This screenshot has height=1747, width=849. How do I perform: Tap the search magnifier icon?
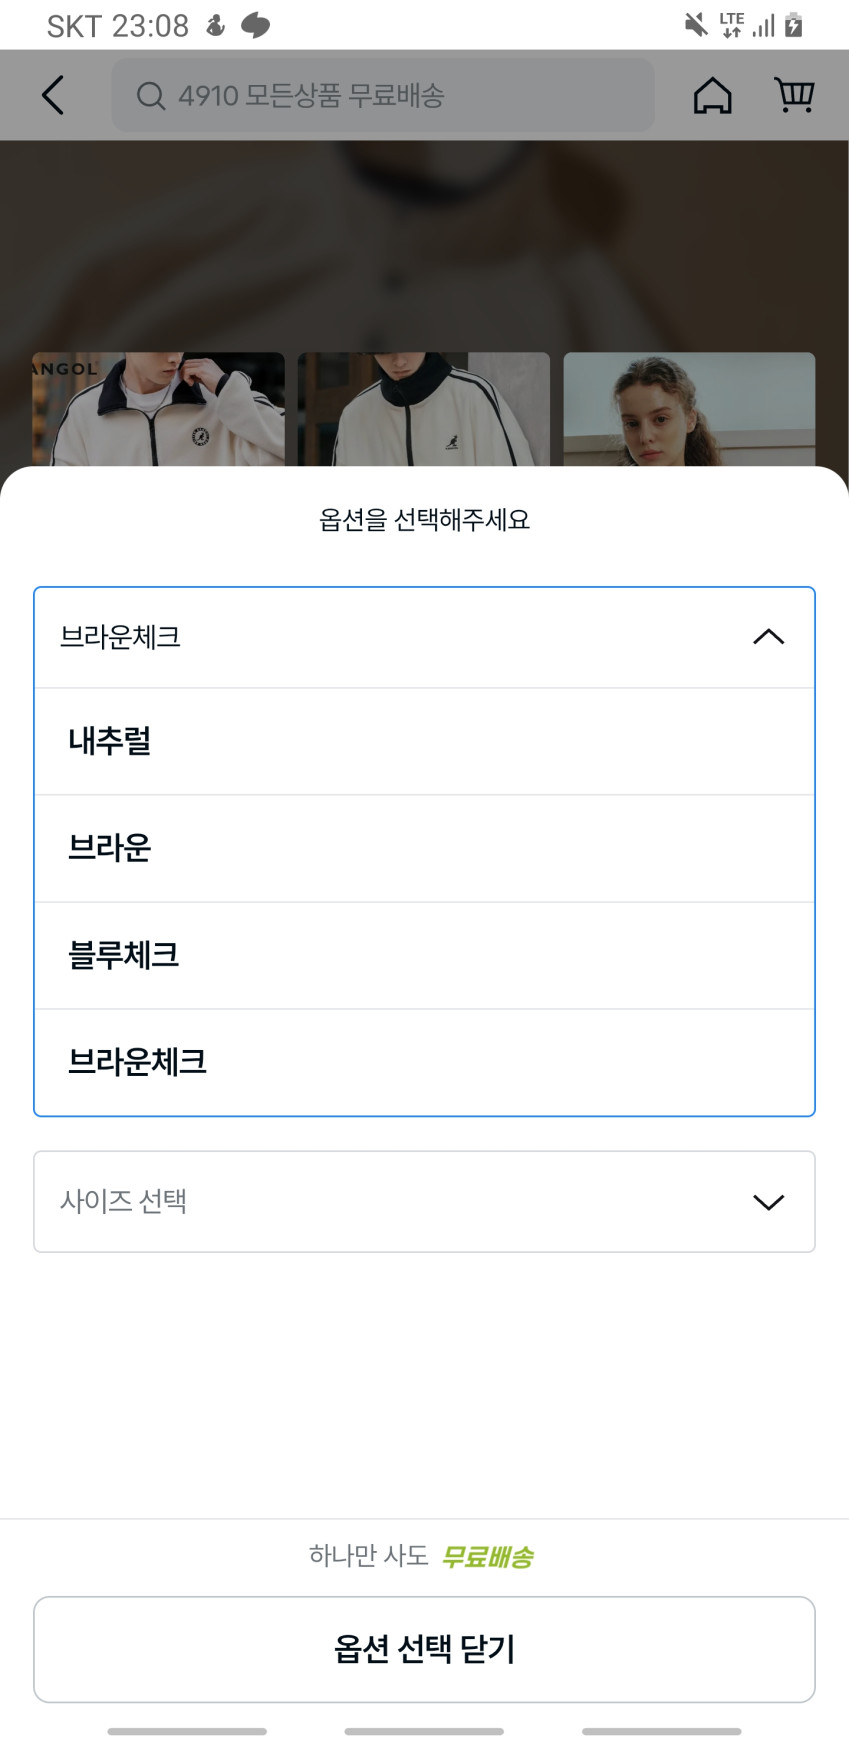151,96
